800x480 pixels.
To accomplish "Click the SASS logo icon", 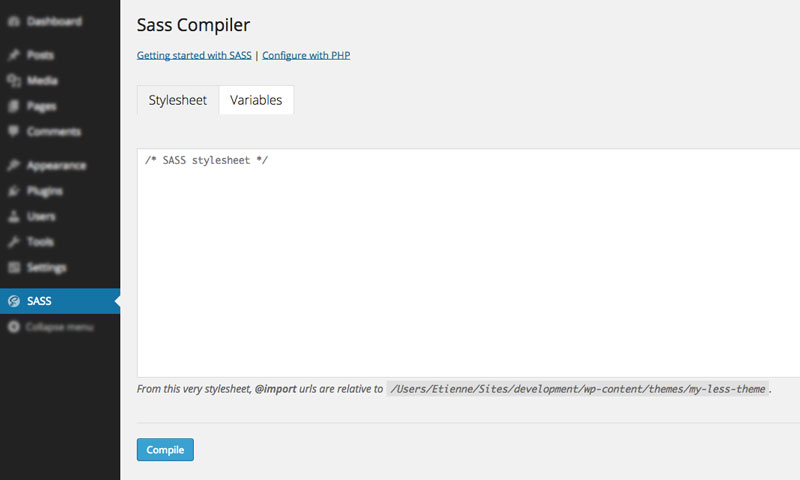I will [14, 301].
